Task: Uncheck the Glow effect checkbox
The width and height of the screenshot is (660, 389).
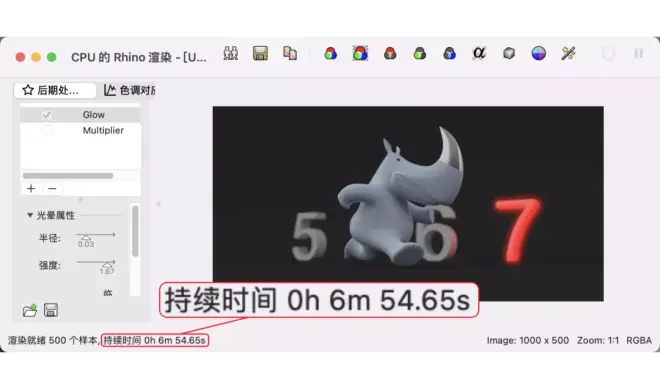Action: (x=46, y=115)
